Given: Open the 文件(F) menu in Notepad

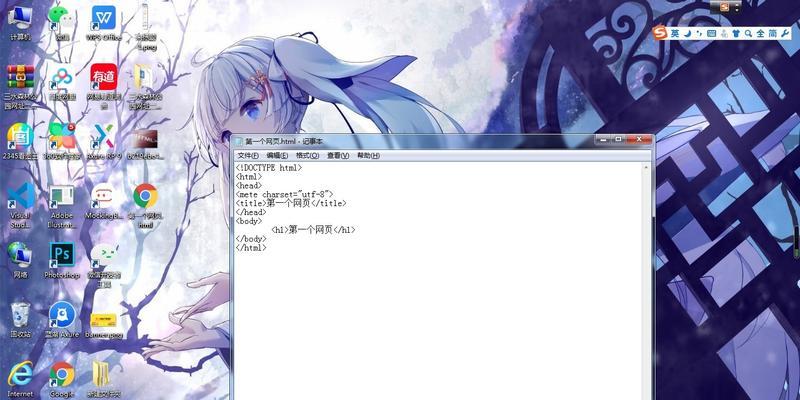Looking at the screenshot, I should (x=248, y=156).
